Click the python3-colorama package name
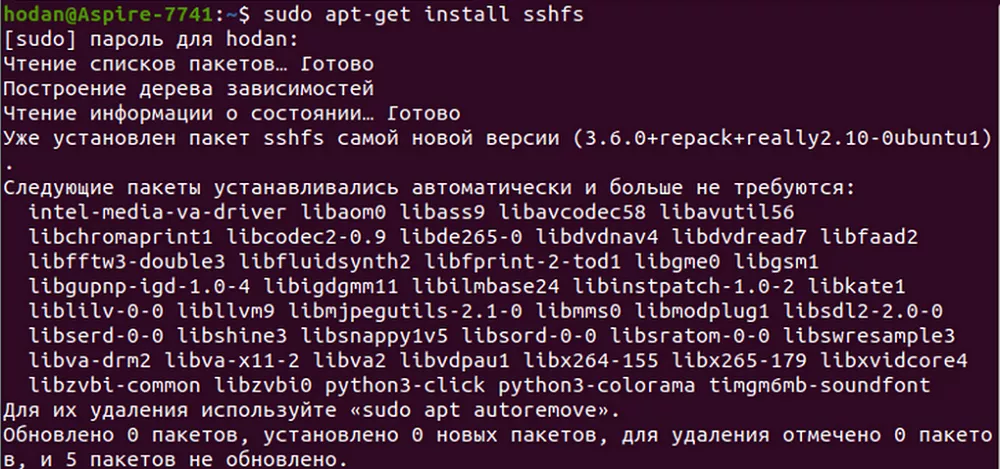The height and width of the screenshot is (469, 1000). click(597, 386)
